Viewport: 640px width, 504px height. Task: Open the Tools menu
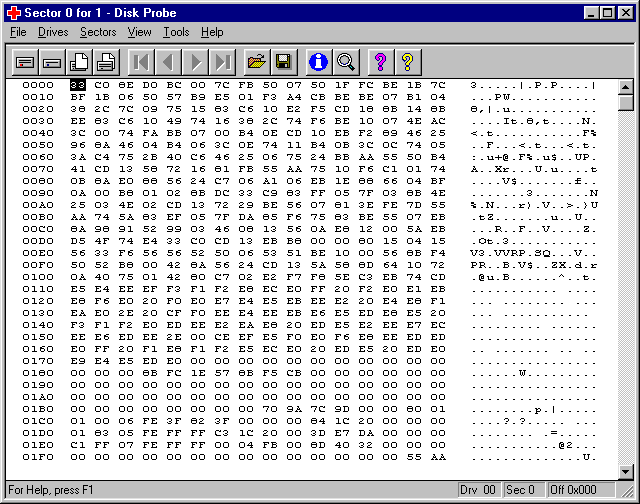pos(176,32)
